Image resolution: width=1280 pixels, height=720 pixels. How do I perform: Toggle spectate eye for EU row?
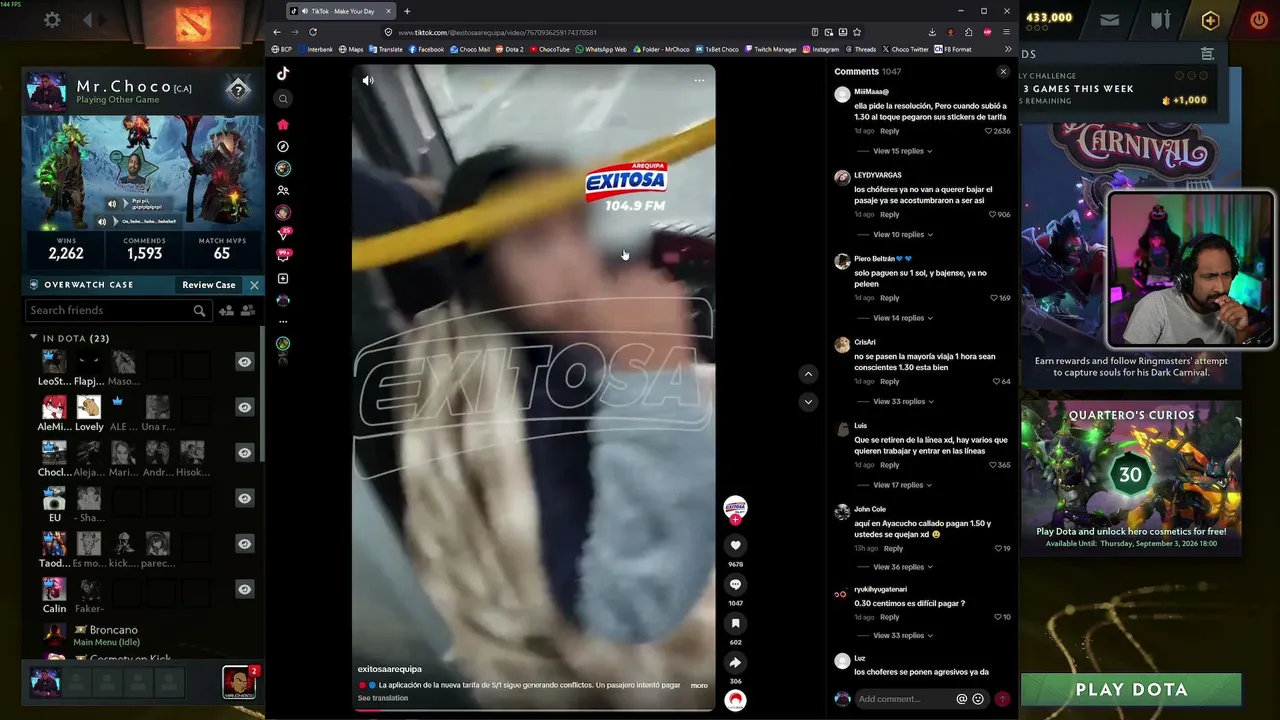pos(244,498)
